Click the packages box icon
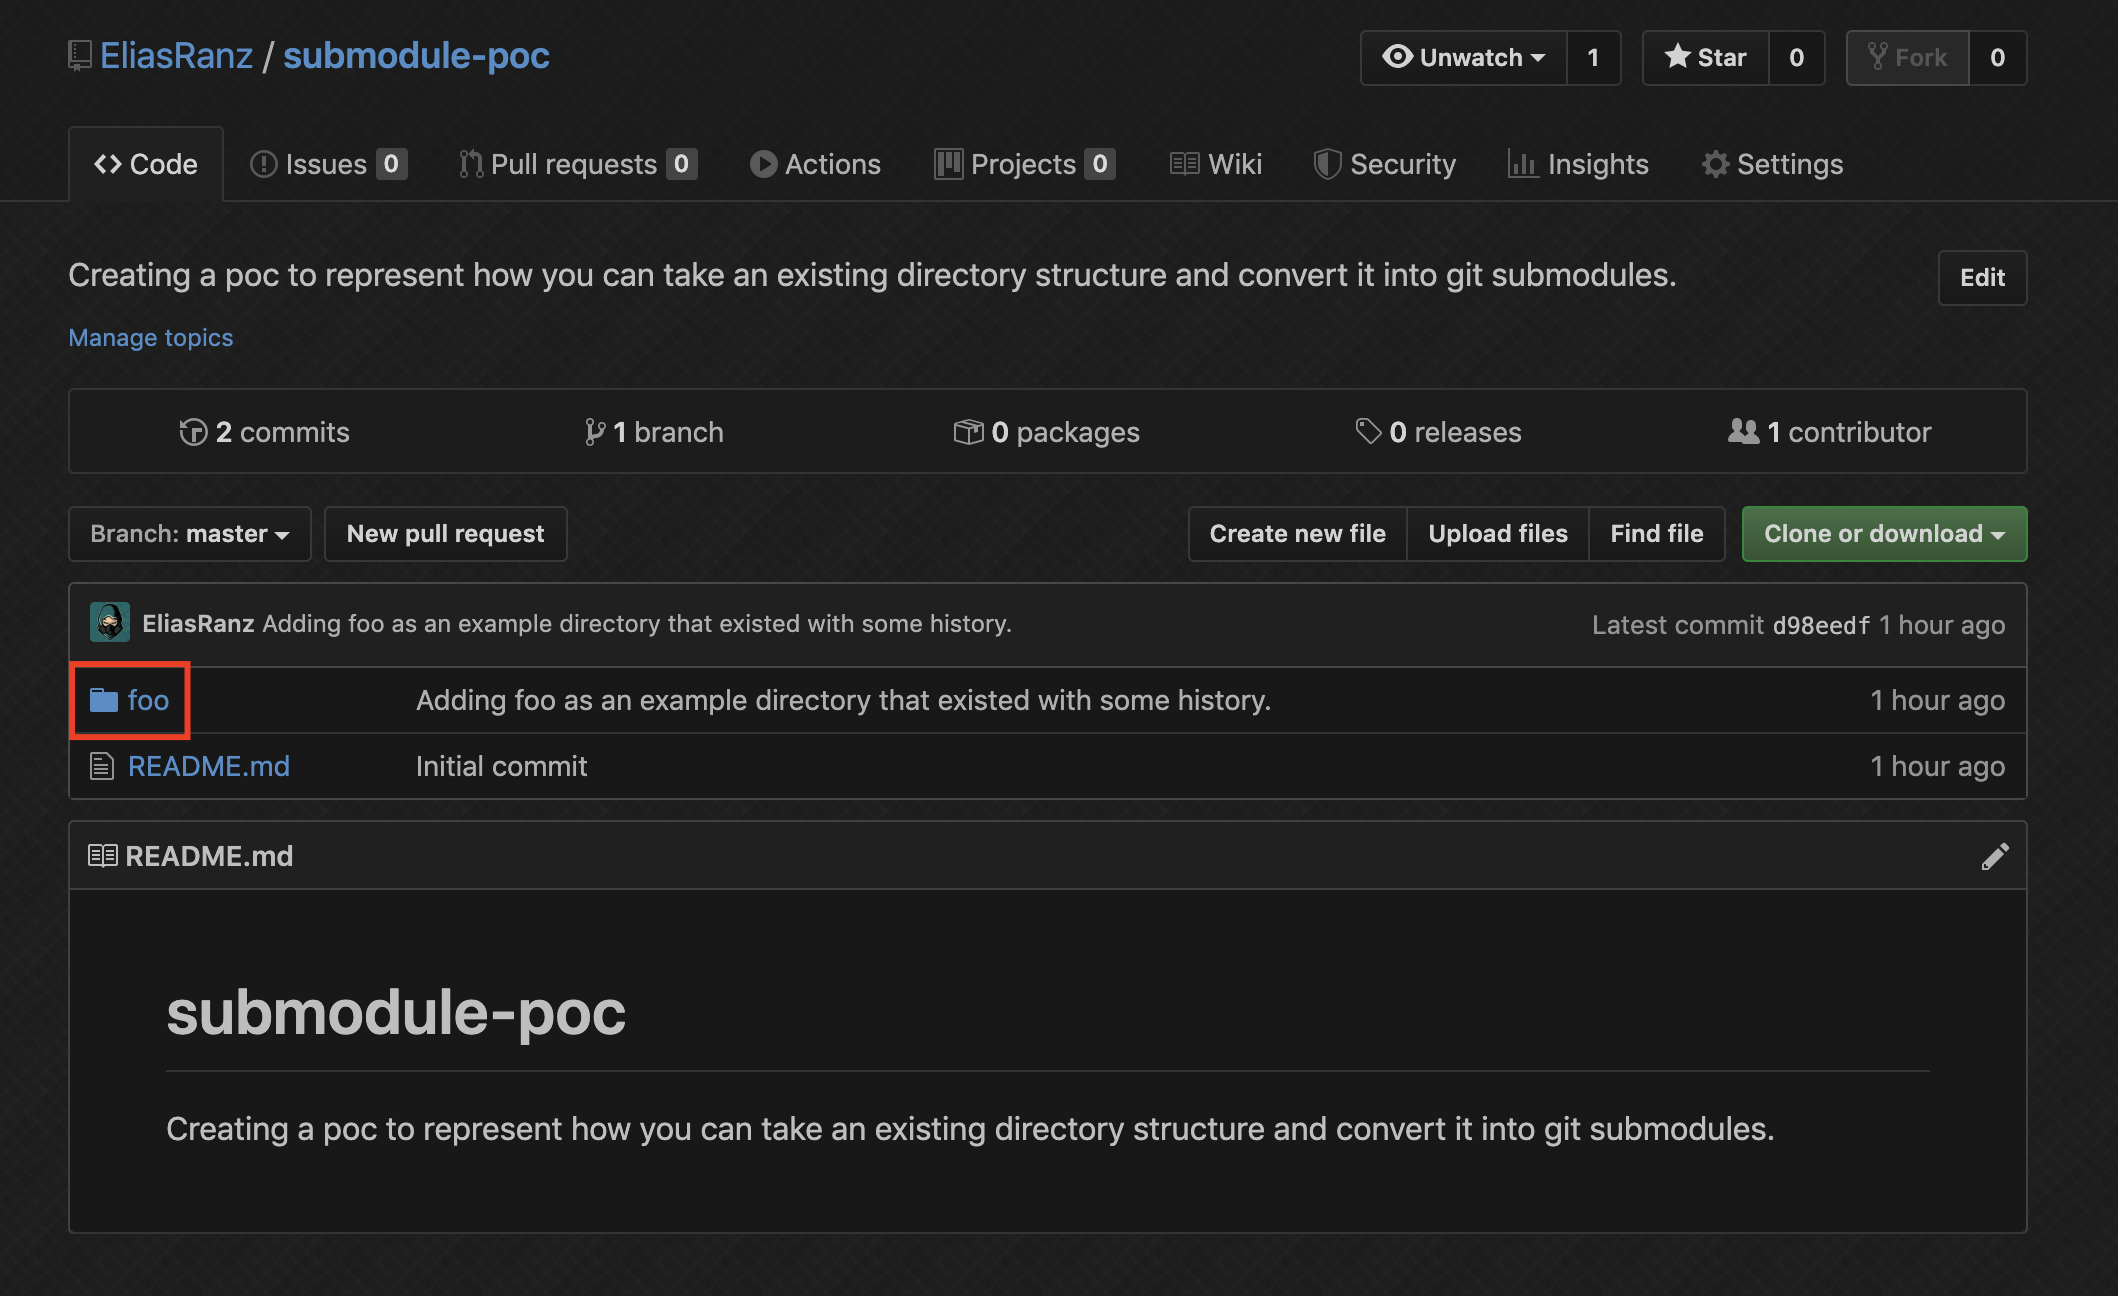 [968, 432]
